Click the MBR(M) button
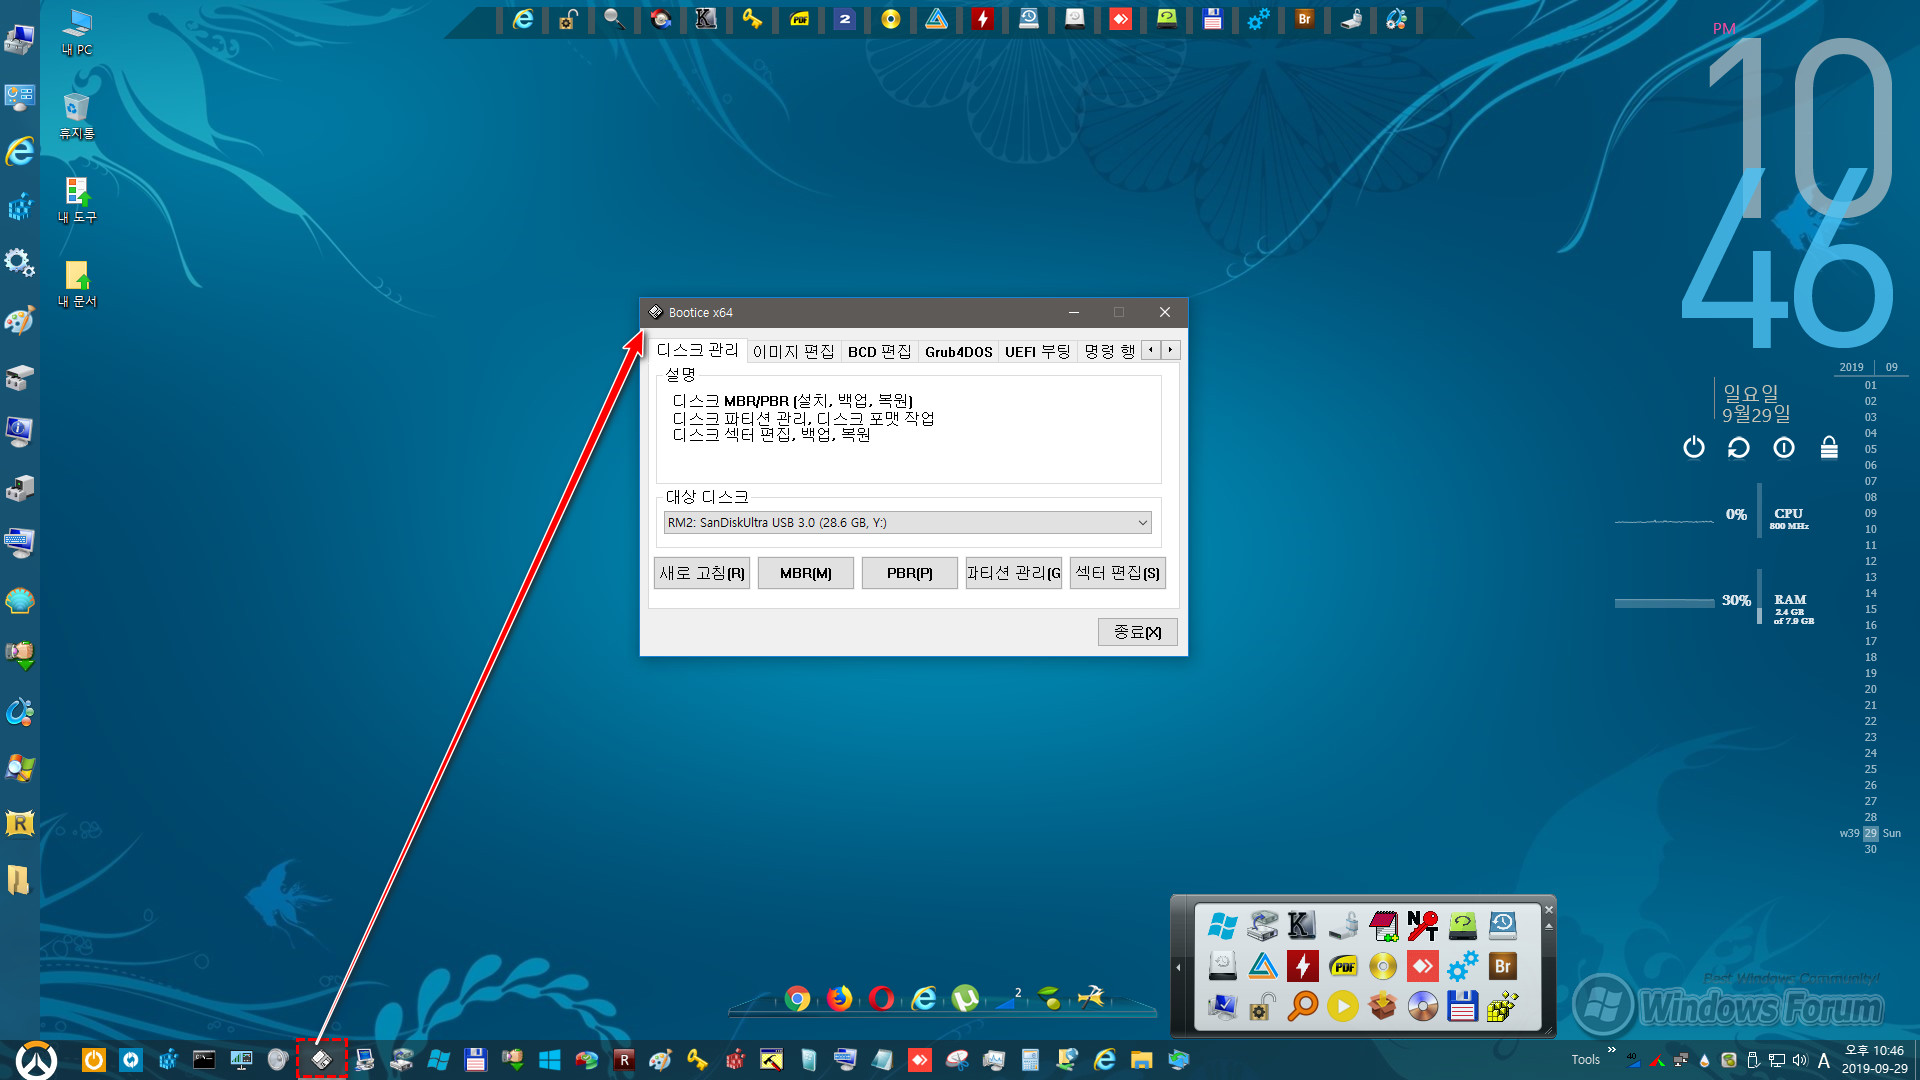 coord(806,573)
